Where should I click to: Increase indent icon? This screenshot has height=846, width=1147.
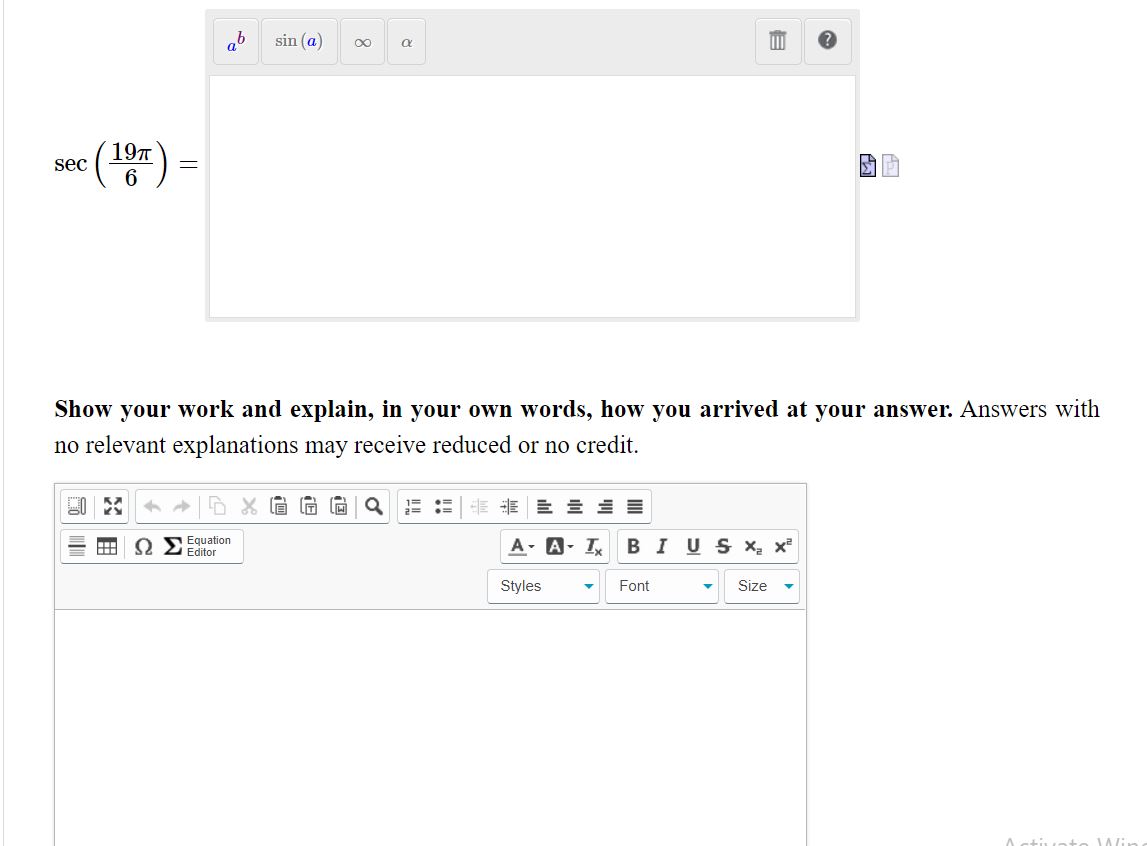pos(509,506)
